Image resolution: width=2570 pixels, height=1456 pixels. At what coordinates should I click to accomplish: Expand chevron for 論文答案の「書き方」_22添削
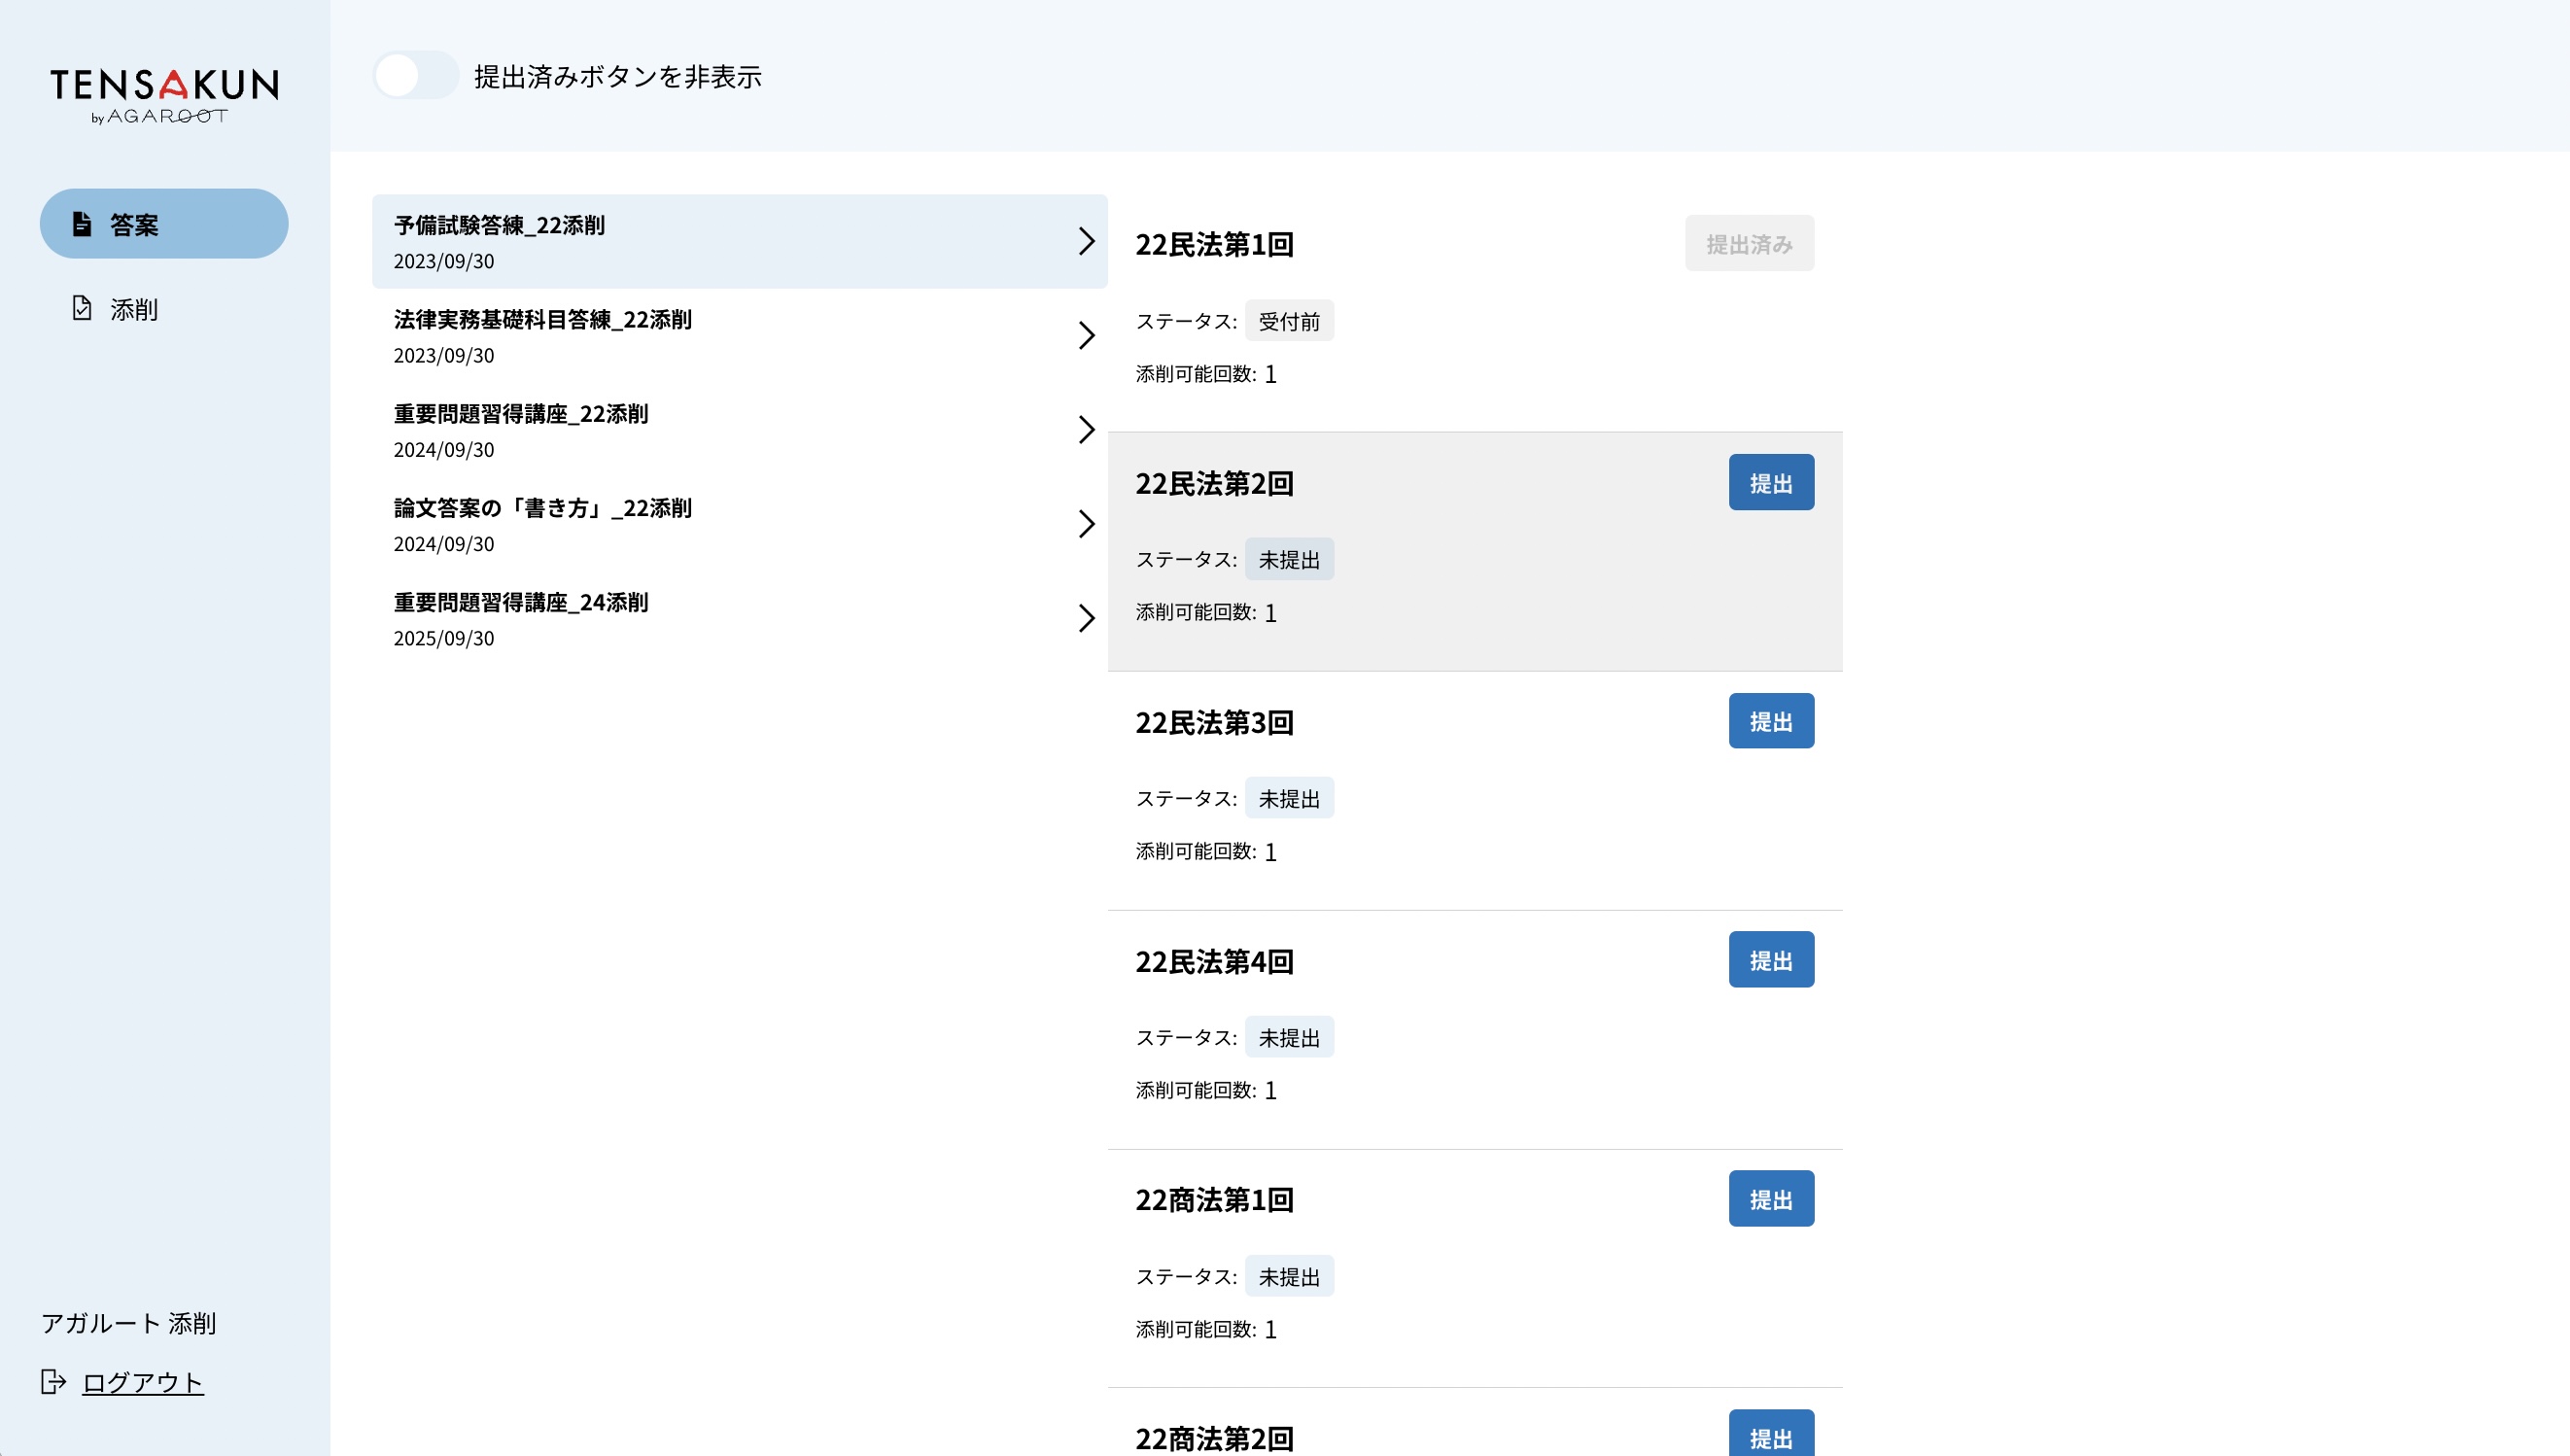click(1086, 524)
